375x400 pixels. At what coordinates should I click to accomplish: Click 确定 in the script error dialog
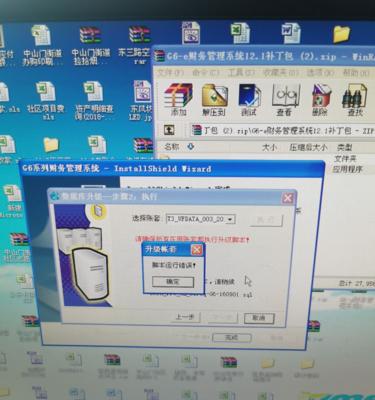click(173, 282)
